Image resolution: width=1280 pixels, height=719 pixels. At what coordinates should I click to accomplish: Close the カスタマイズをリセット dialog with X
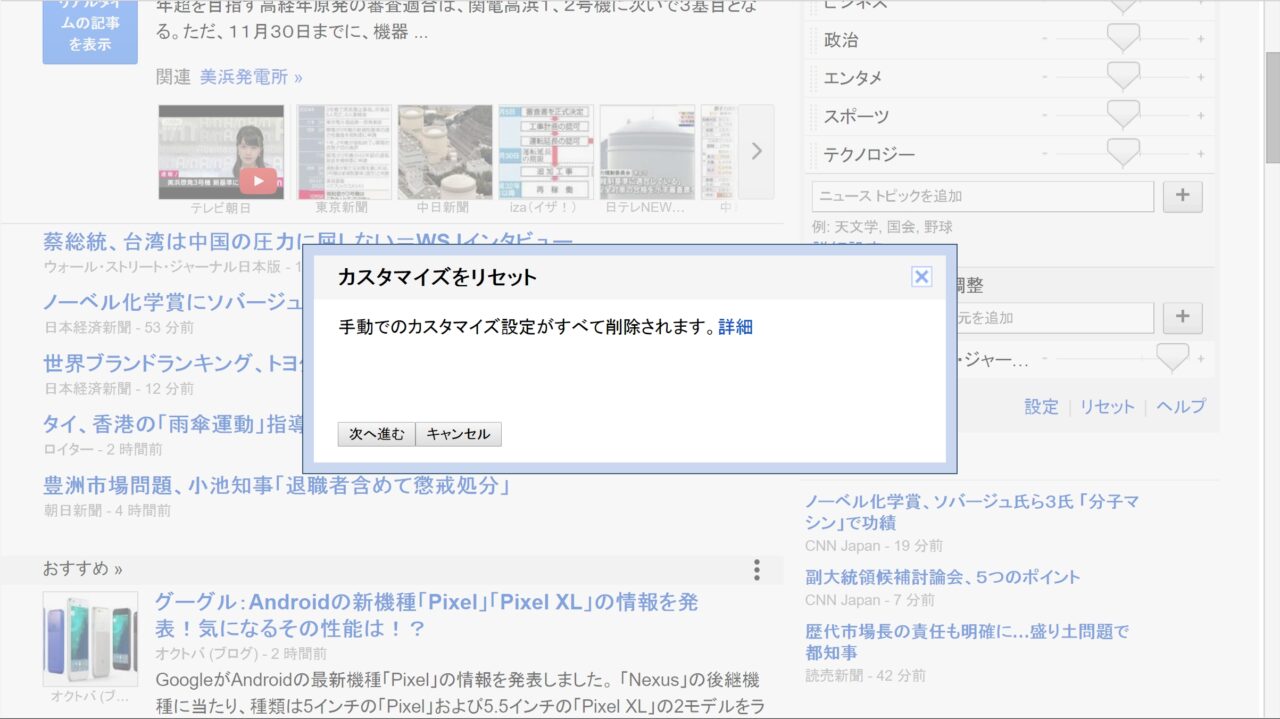(921, 277)
